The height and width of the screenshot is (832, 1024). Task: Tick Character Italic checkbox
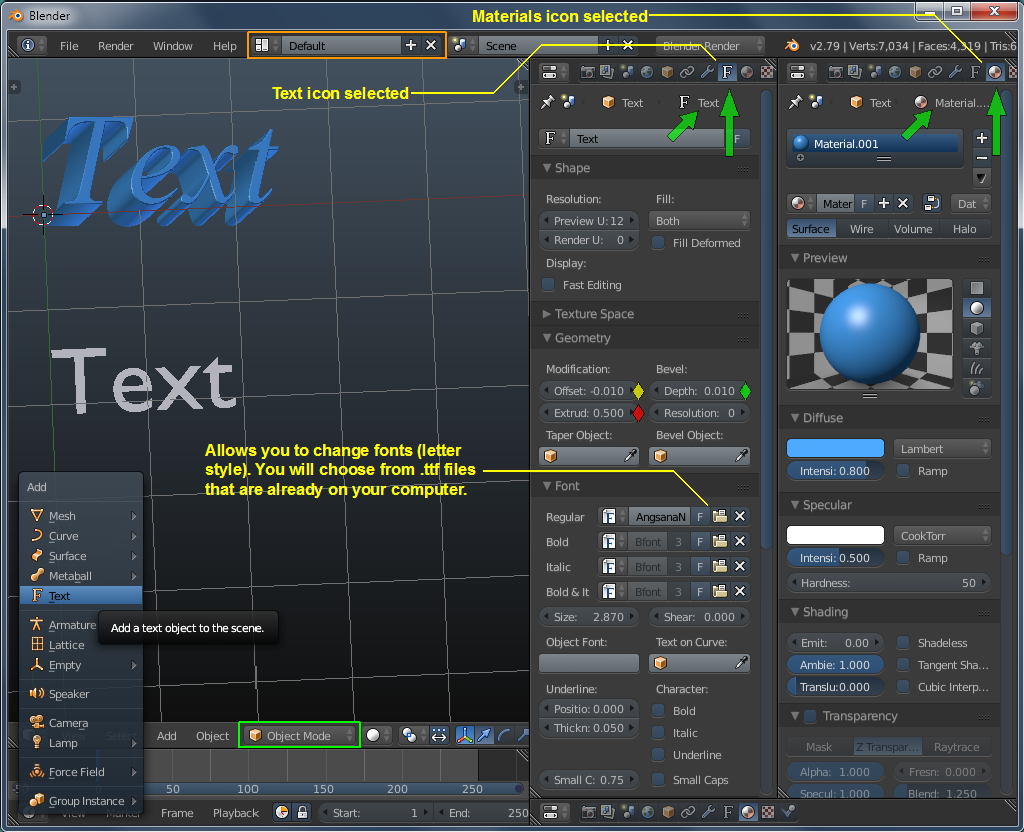coord(658,733)
